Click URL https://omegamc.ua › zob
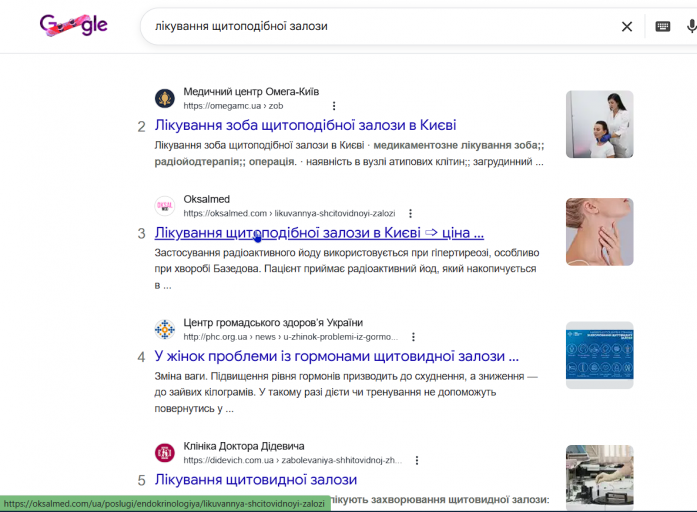This screenshot has width=697, height=512. tap(233, 106)
